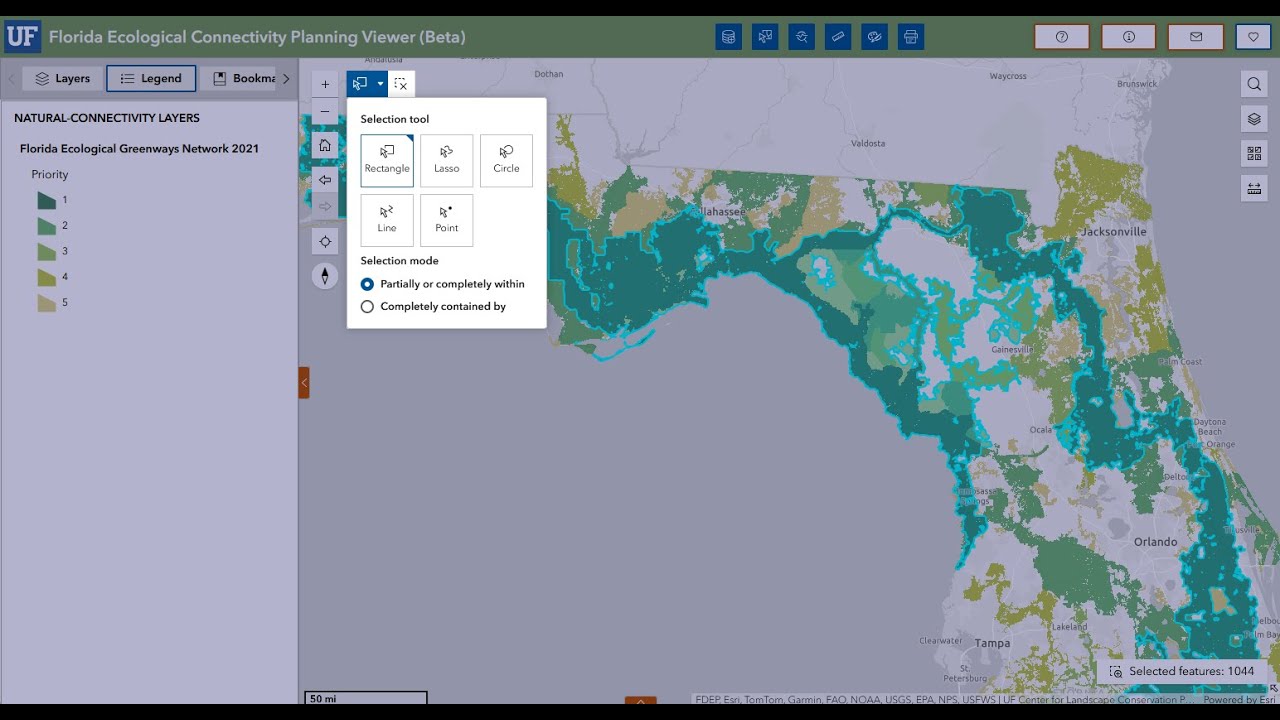This screenshot has width=1280, height=720.
Task: Click the Valdosta label on map
Action: tap(867, 143)
